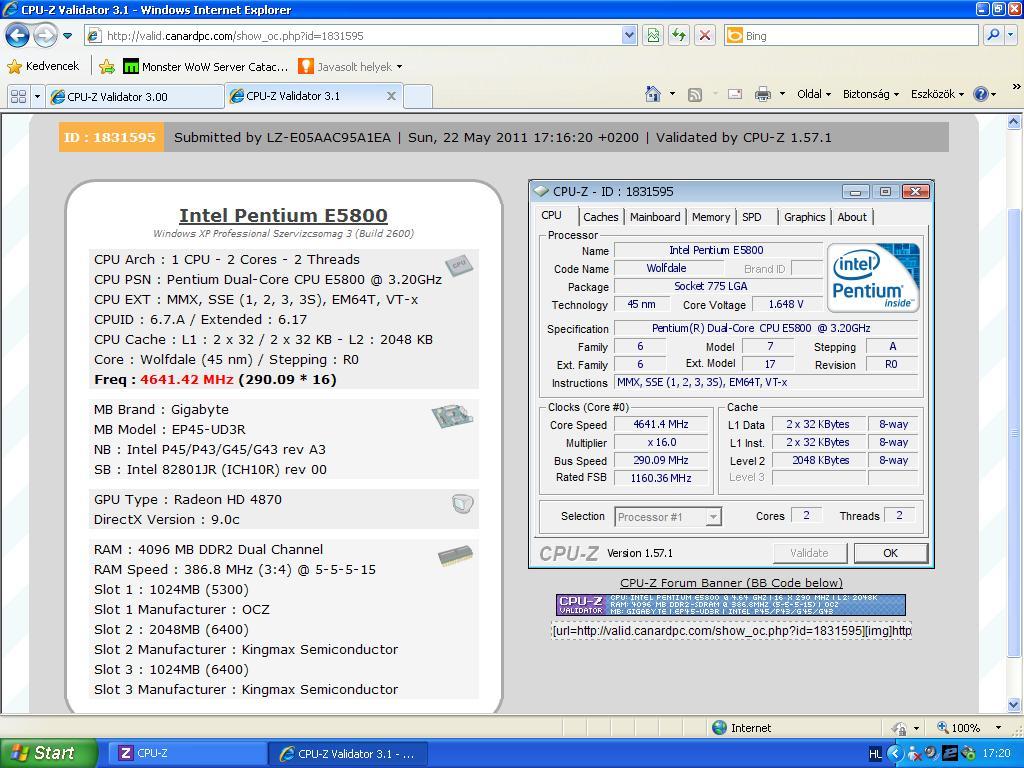Open the Eszközök tools menu

(x=937, y=94)
